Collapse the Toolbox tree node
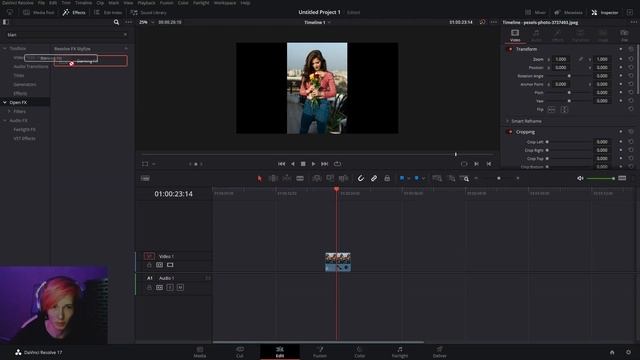Screen dimensions: 640x360 click(x=5, y=49)
